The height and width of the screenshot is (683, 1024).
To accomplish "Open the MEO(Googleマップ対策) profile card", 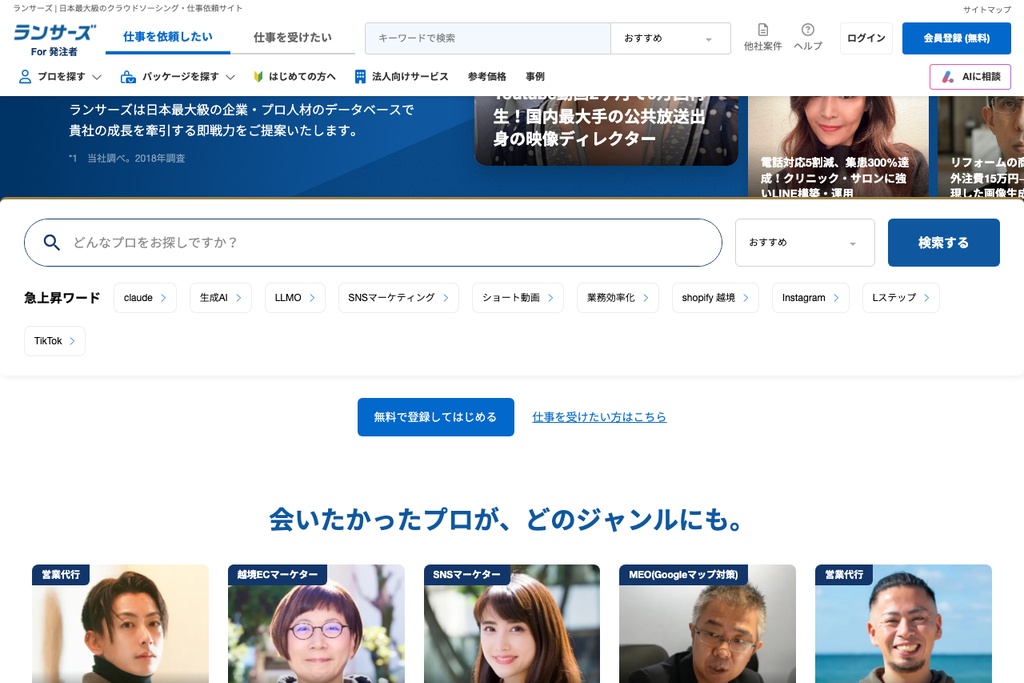I will pyautogui.click(x=707, y=624).
